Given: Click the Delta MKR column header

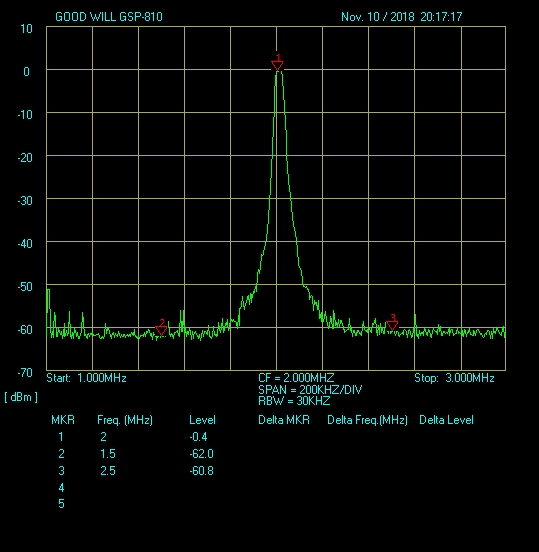Looking at the screenshot, I should coord(284,420).
